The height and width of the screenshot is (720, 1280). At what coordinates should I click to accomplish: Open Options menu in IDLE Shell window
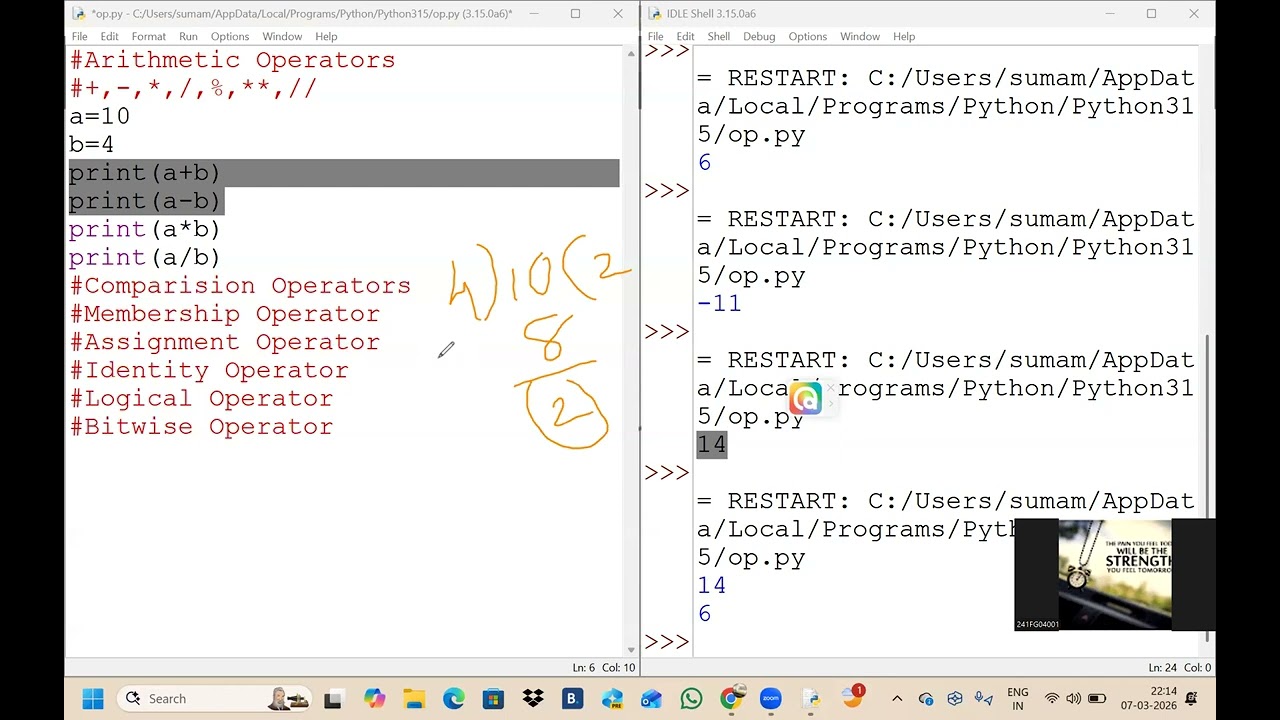(808, 36)
